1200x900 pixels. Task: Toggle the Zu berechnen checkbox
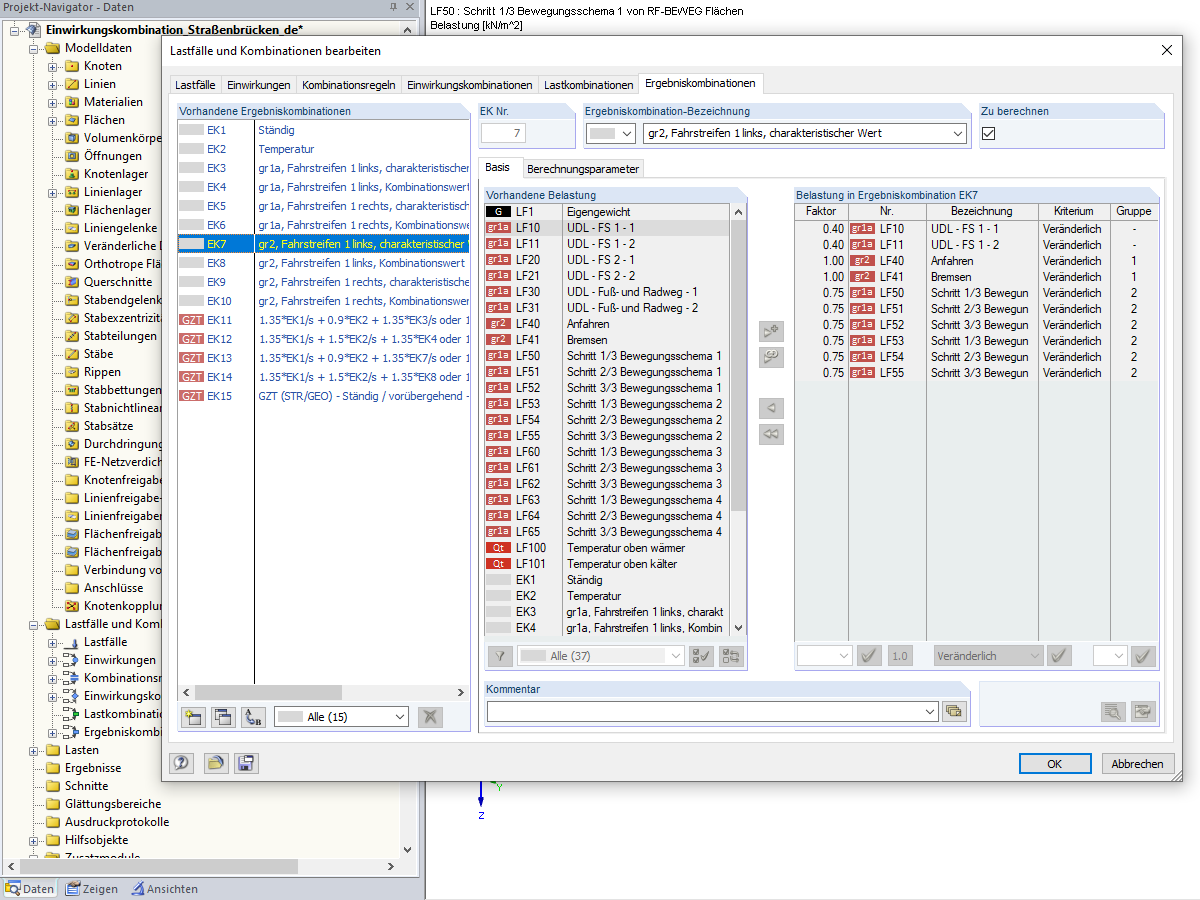989,133
